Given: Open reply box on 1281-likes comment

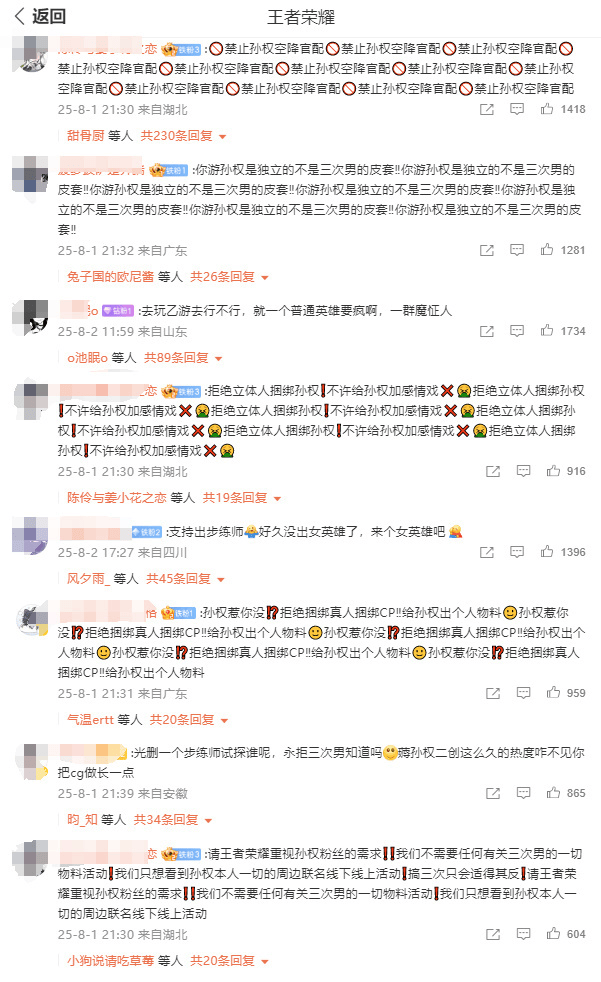Looking at the screenshot, I should tap(516, 250).
